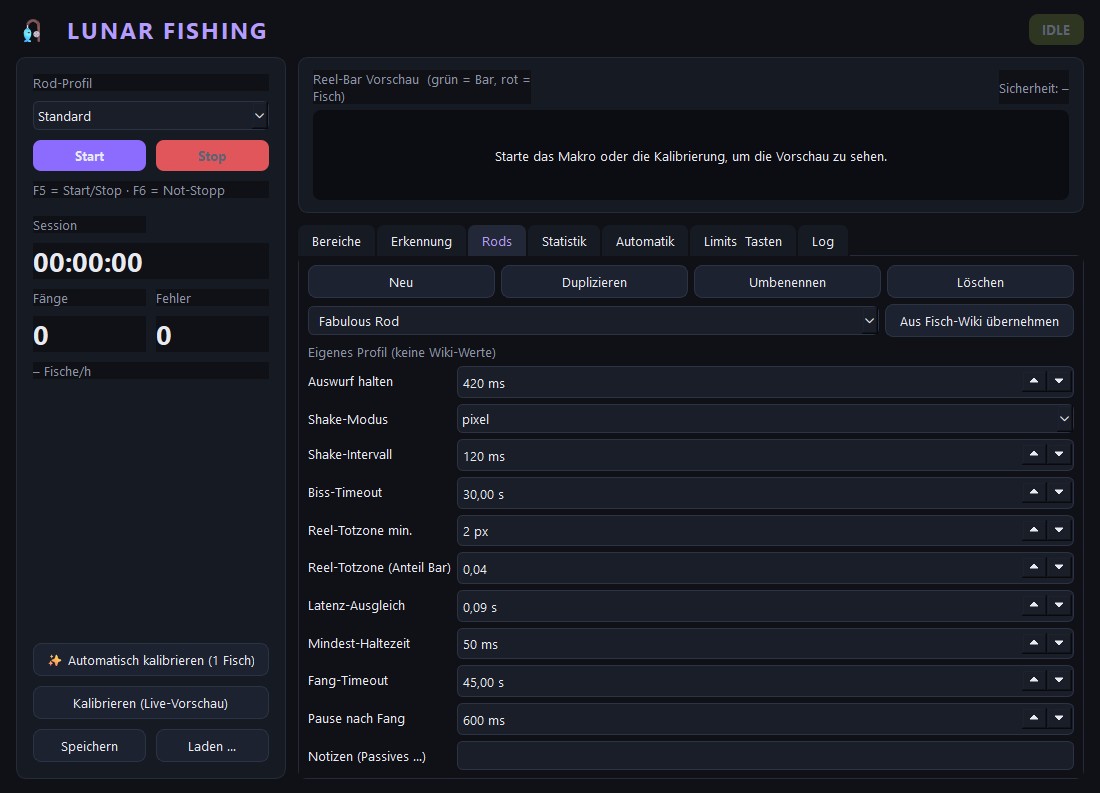Decrease Reel-Totzone min. with down arrow
This screenshot has width=1100, height=793.
pos(1059,530)
